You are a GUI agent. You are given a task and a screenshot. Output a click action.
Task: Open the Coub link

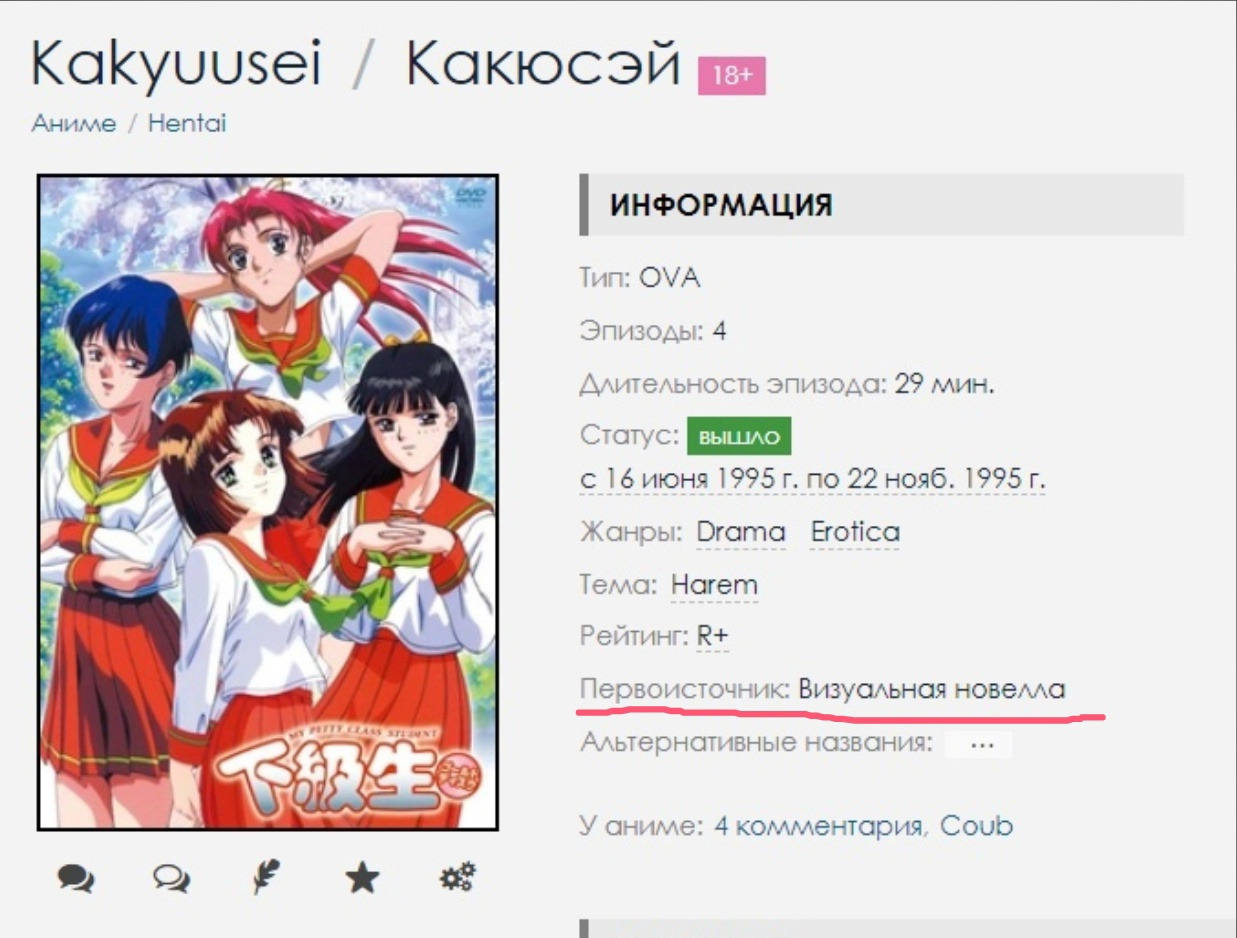[x=976, y=827]
